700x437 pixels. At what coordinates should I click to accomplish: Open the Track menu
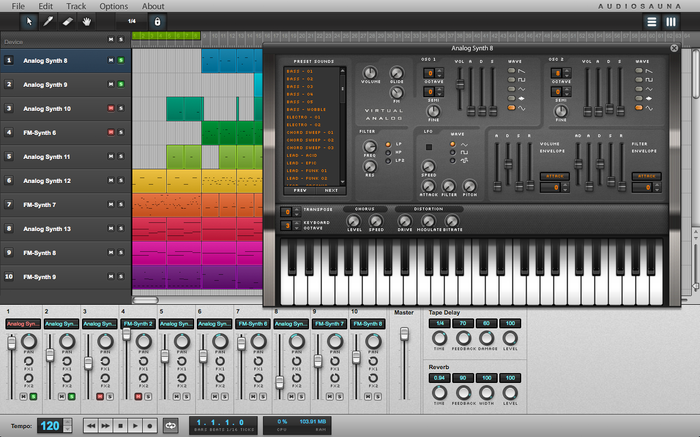click(x=76, y=6)
